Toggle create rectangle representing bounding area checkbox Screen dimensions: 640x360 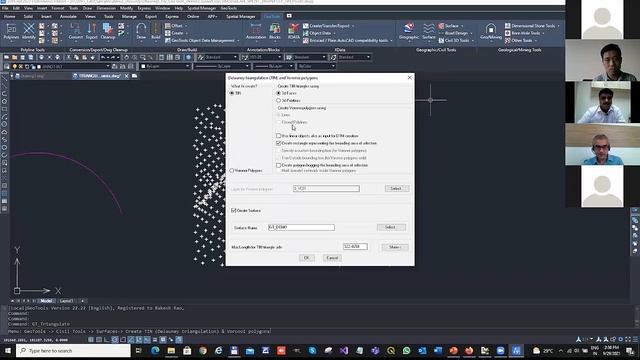coord(279,143)
